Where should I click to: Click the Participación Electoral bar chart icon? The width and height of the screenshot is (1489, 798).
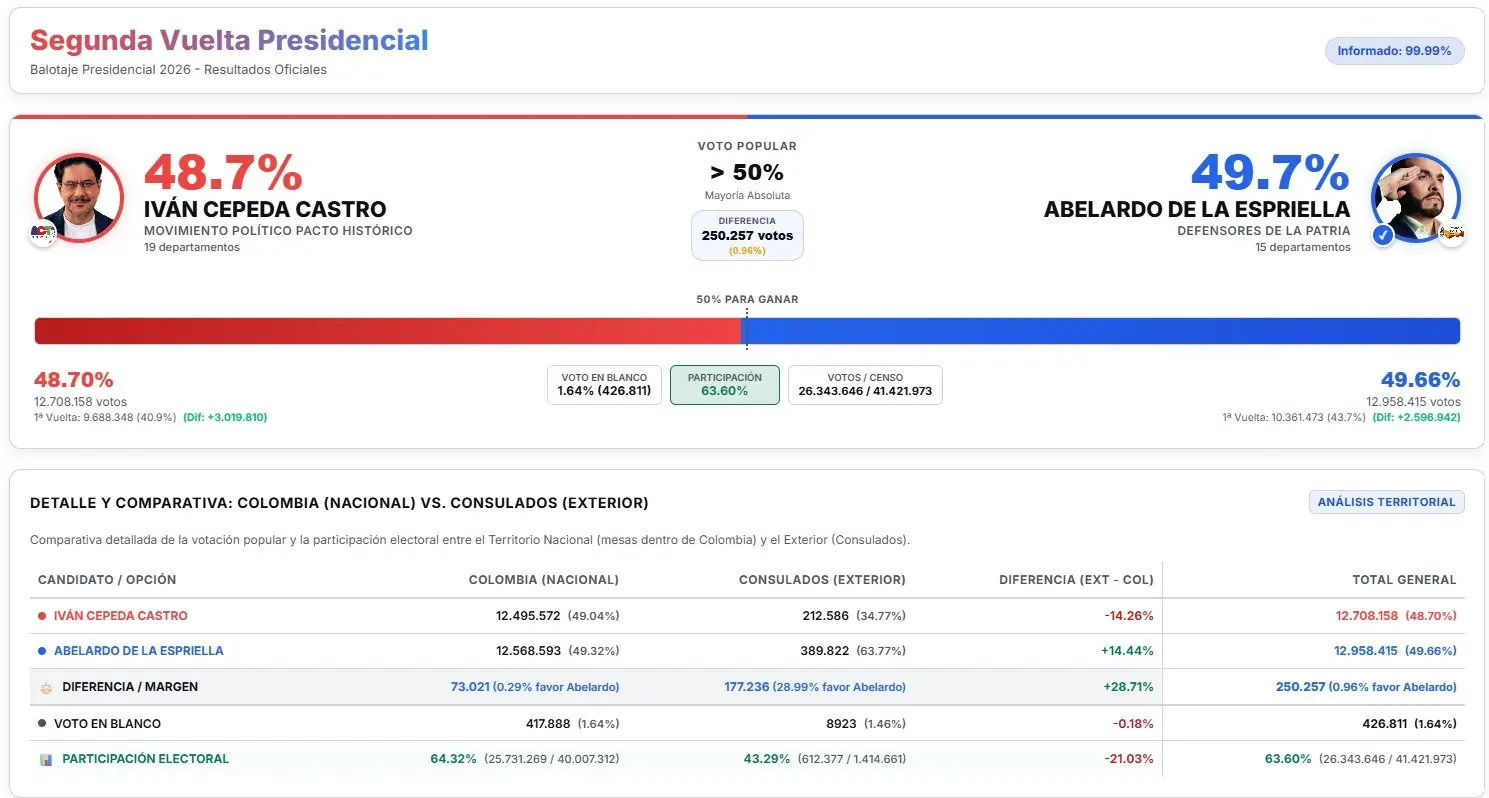45,760
